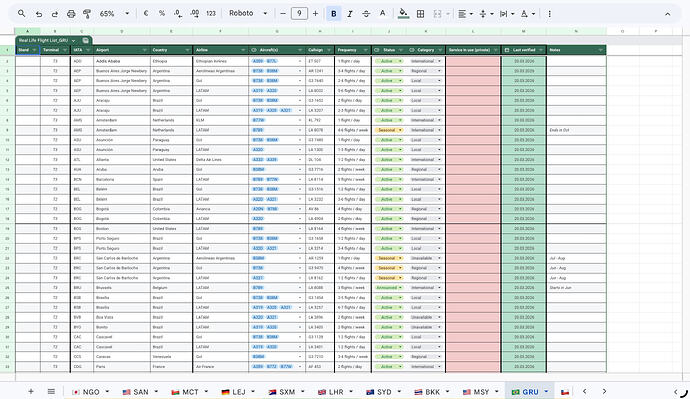
Task: Select the Stand header cell
Action: pos(28,50)
